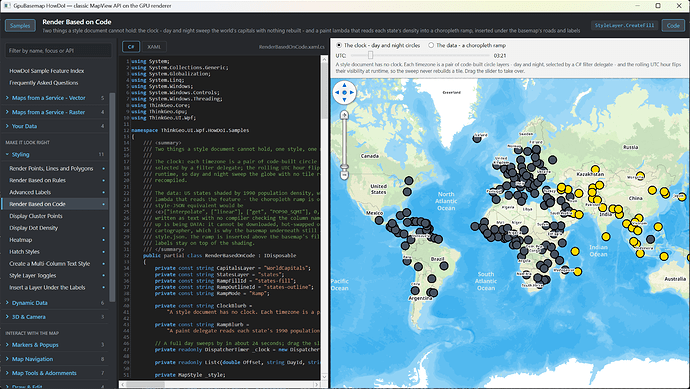Image resolution: width=690 pixels, height=389 pixels.
Task: Maximize the application window
Action: (x=658, y=6)
